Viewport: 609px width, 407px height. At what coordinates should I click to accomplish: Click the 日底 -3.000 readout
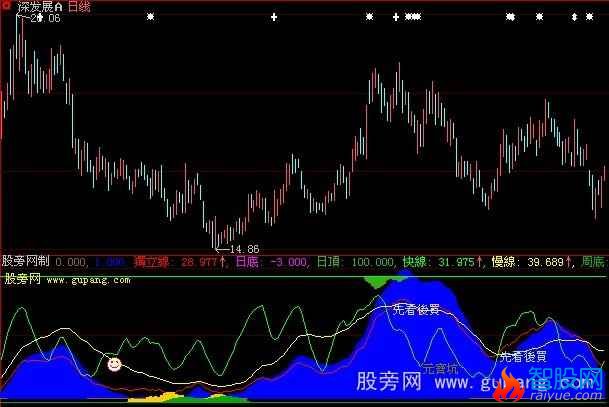point(271,262)
